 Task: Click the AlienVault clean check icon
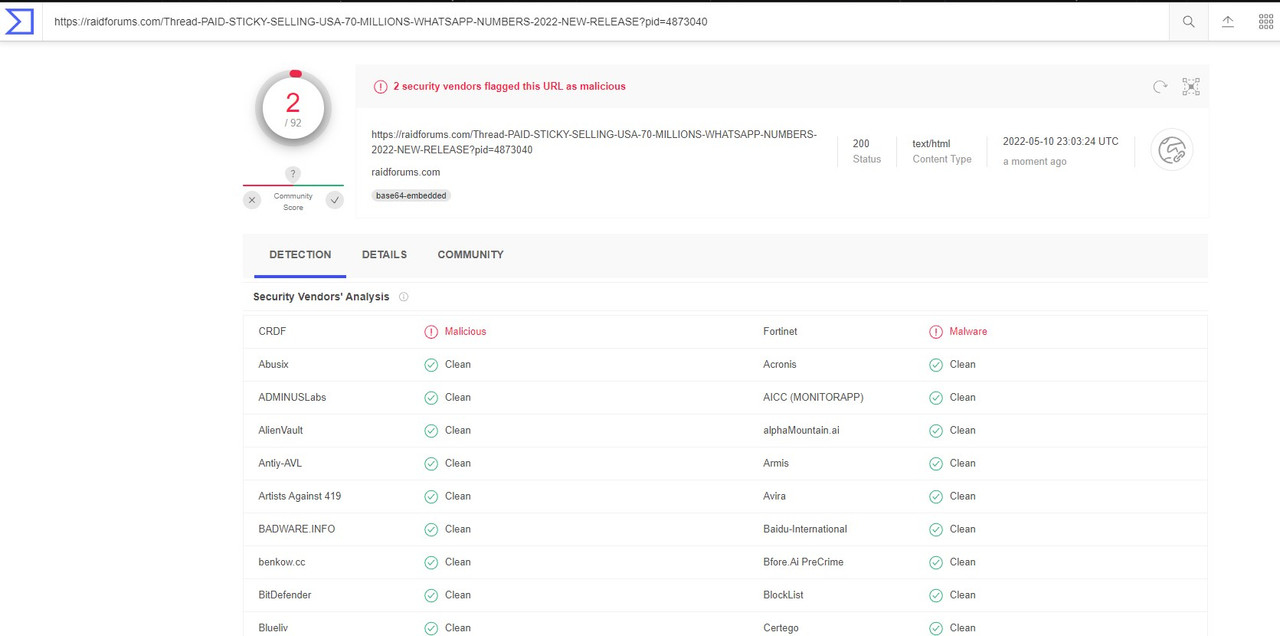click(x=431, y=431)
